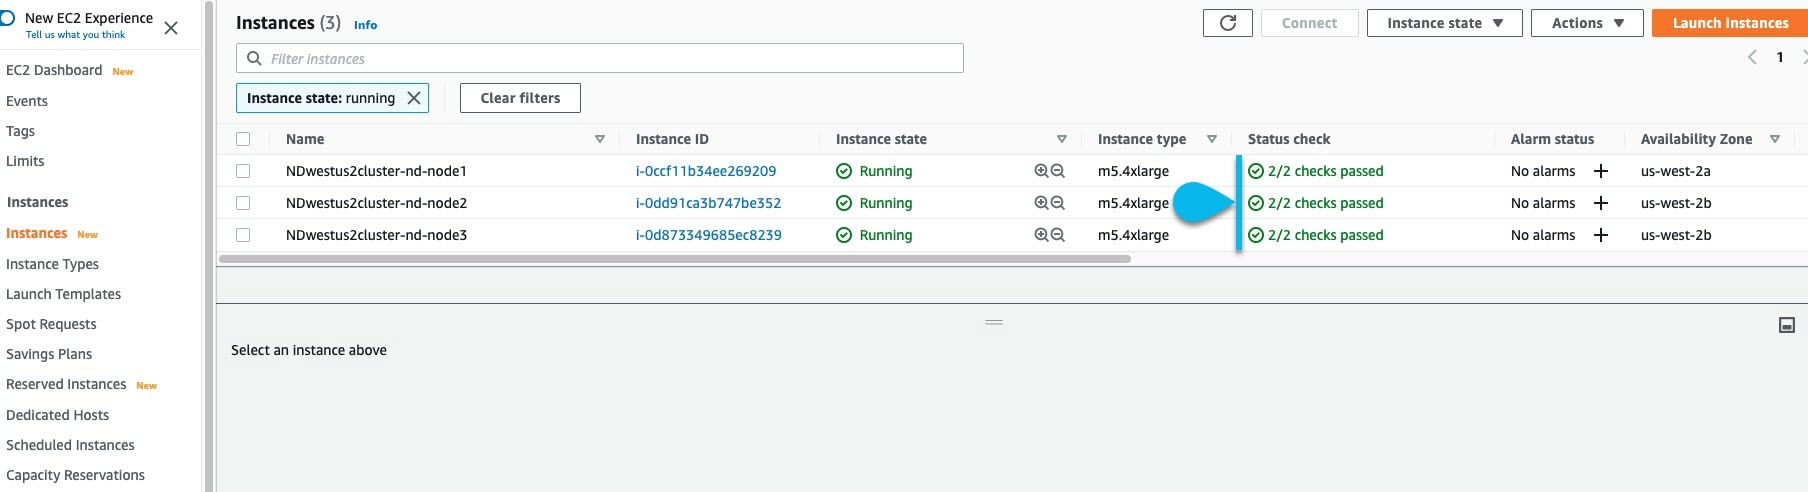1808x492 pixels.
Task: Open Reserved Instances in sidebar
Action: click(x=66, y=384)
